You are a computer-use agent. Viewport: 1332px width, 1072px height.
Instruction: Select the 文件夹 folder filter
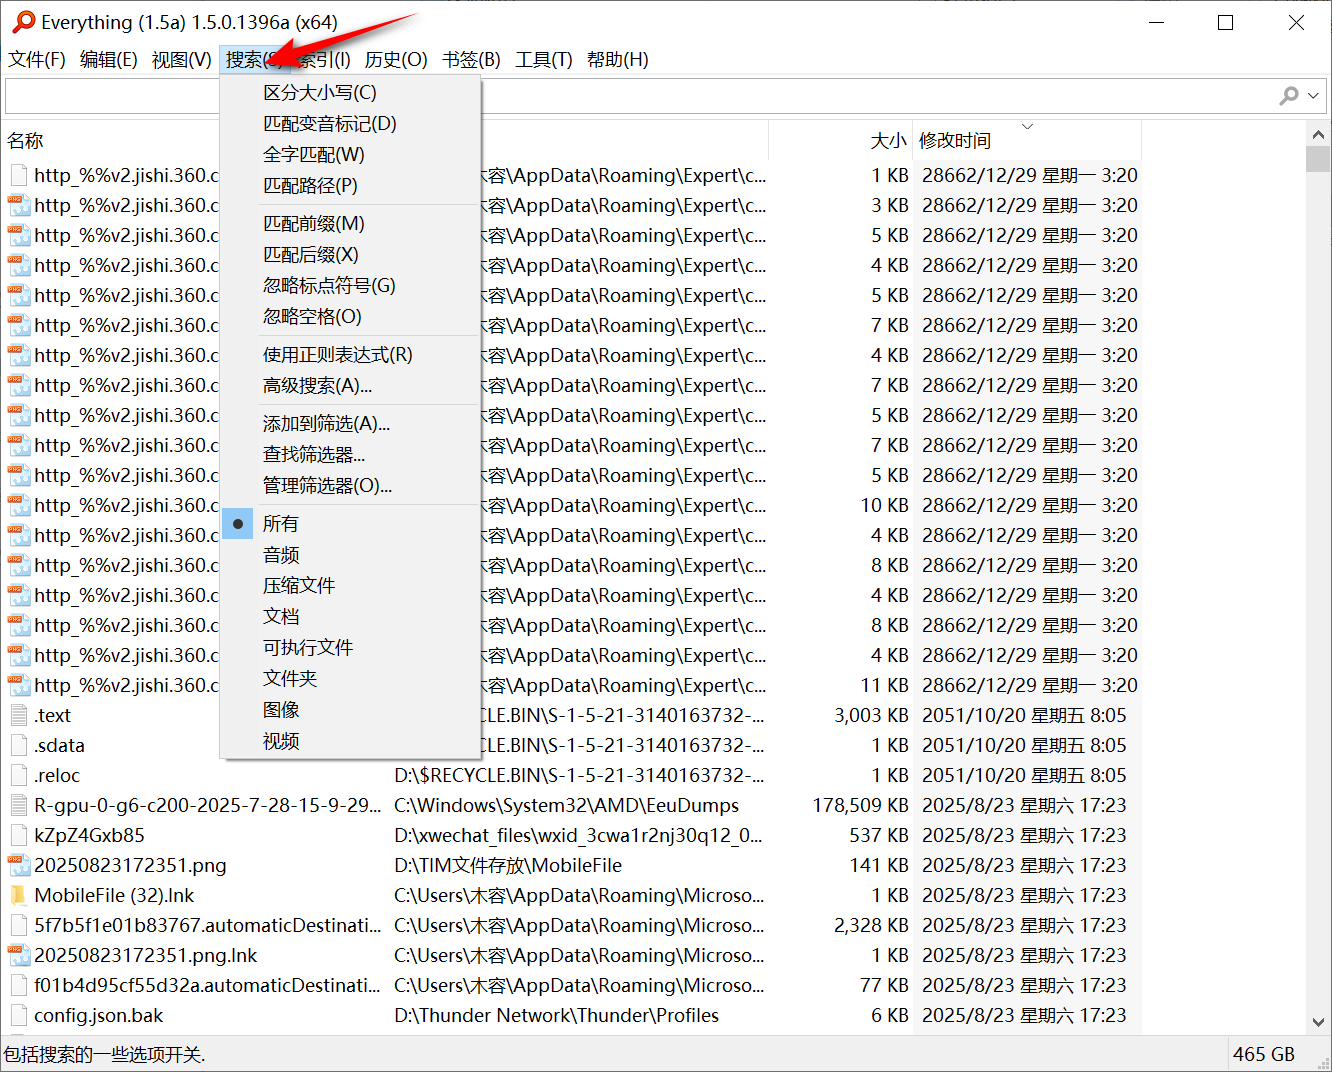coord(351,678)
